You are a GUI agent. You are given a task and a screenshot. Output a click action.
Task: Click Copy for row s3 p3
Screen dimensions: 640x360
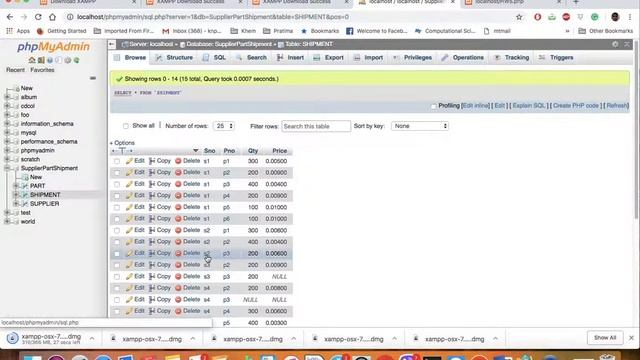160,276
